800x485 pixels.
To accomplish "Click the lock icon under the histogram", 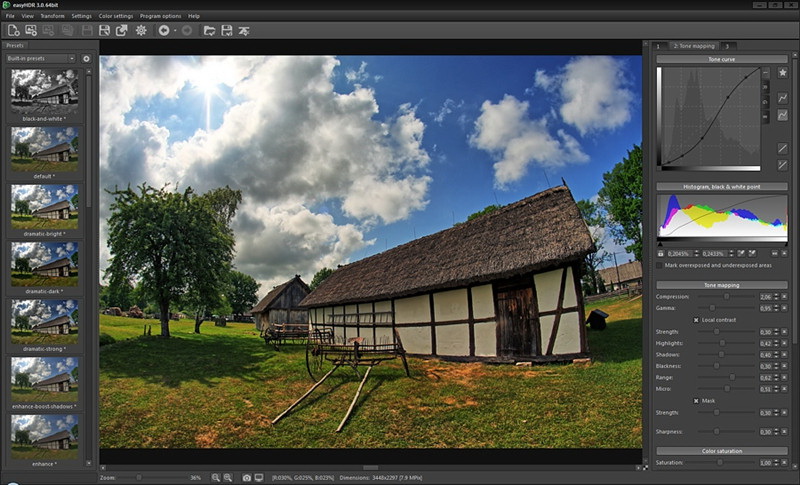I will [660, 253].
